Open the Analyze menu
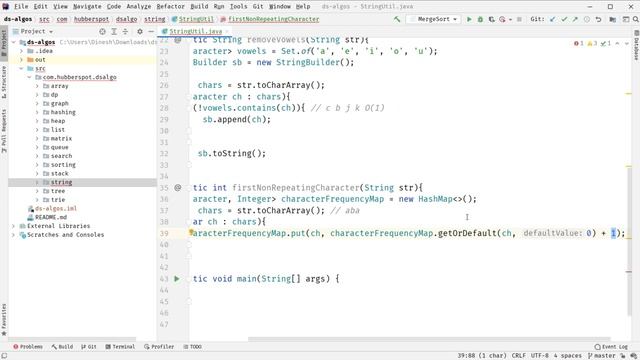 [x=138, y=7]
